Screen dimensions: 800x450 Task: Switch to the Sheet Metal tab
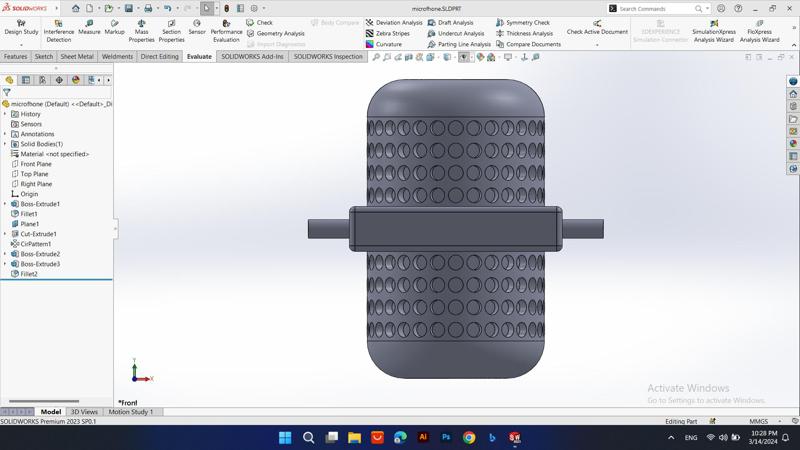click(77, 57)
